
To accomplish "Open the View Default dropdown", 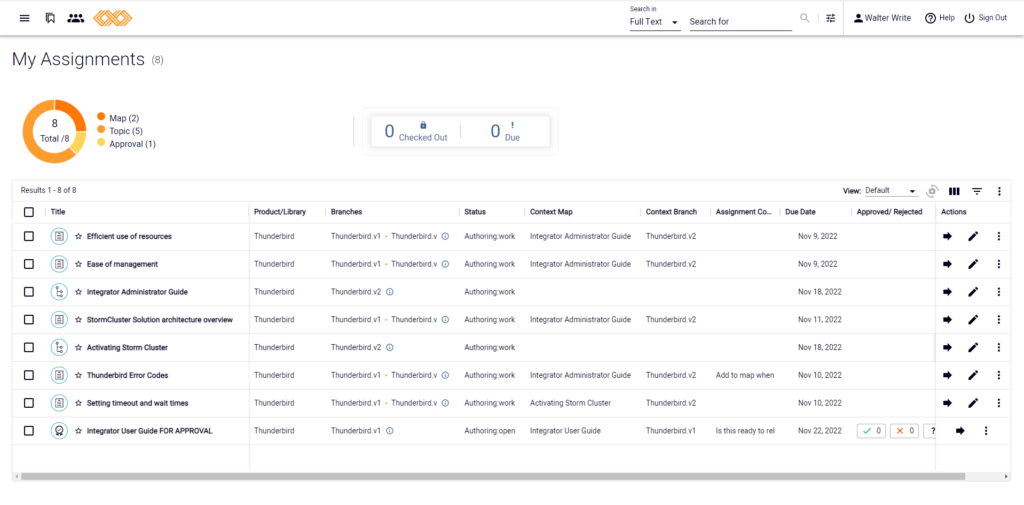I will click(891, 191).
